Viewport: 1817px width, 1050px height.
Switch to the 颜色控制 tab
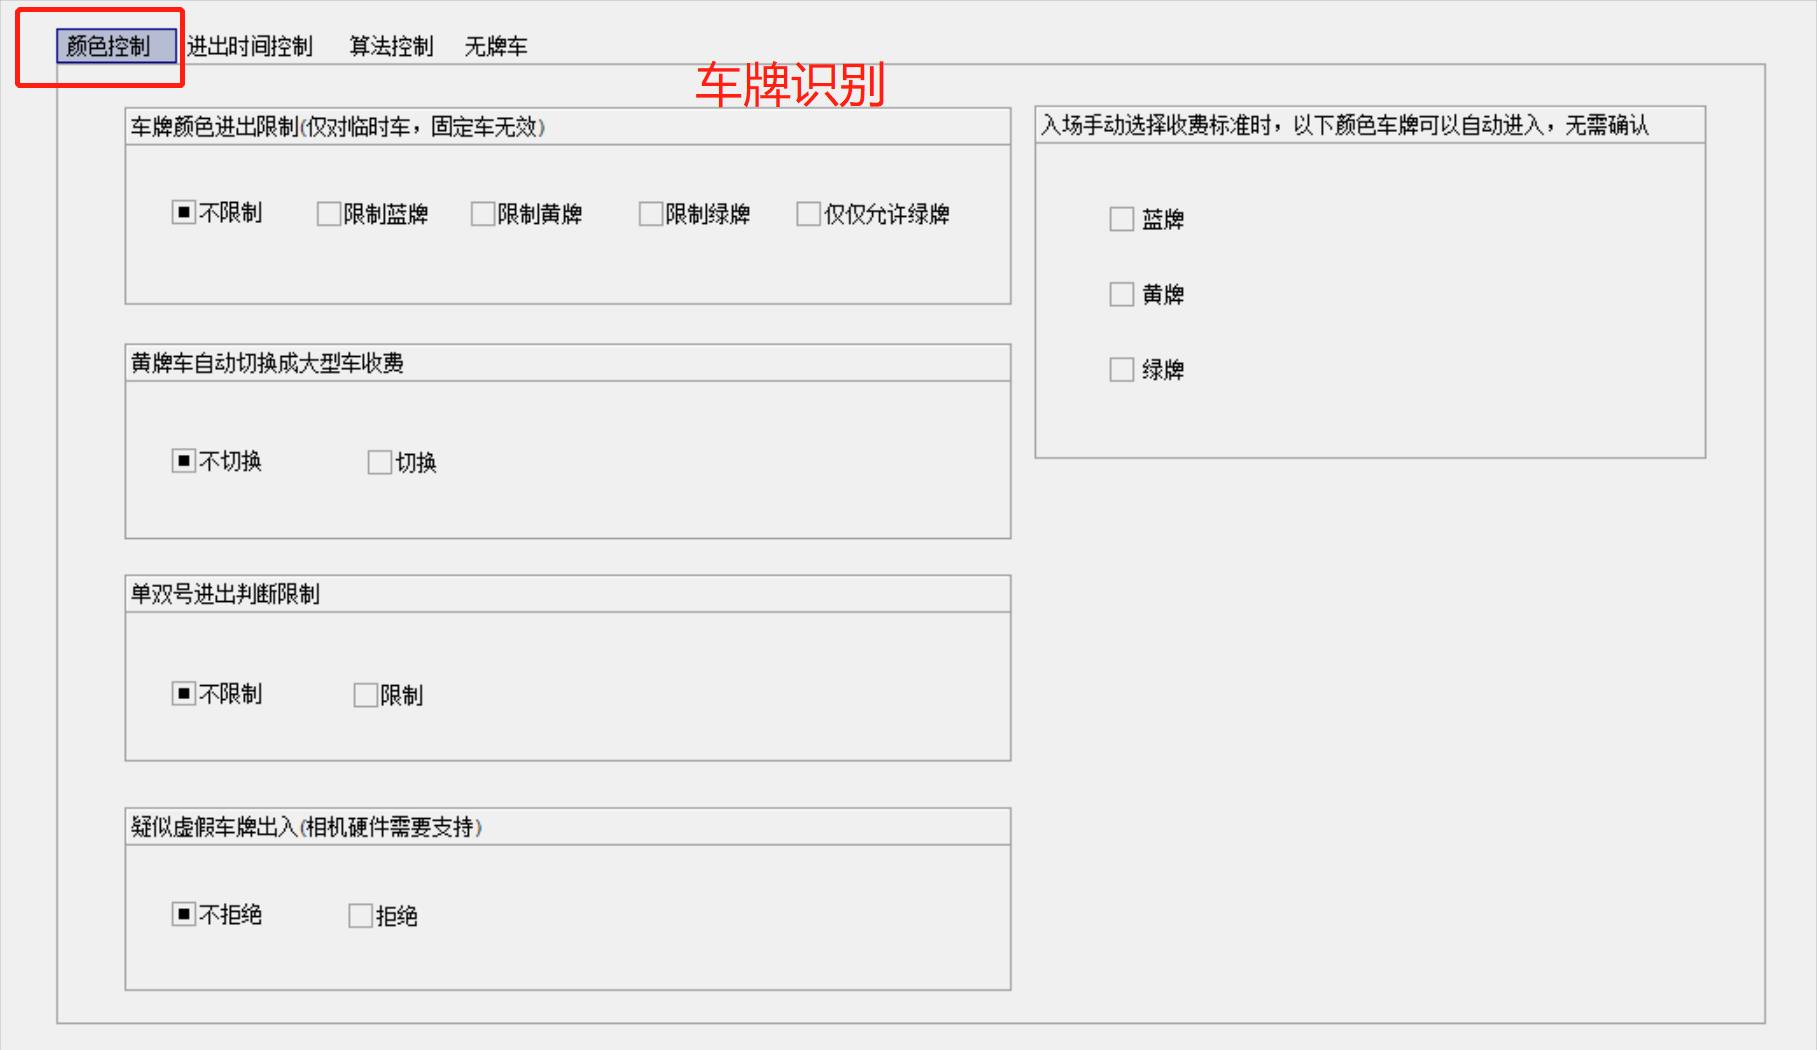click(x=109, y=46)
